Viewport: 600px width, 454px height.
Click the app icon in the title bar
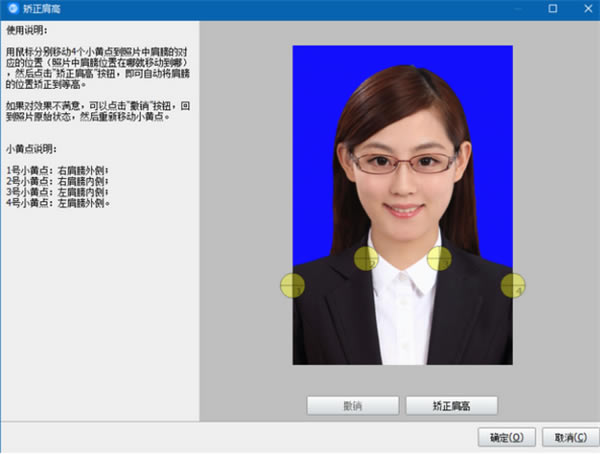(13, 8)
